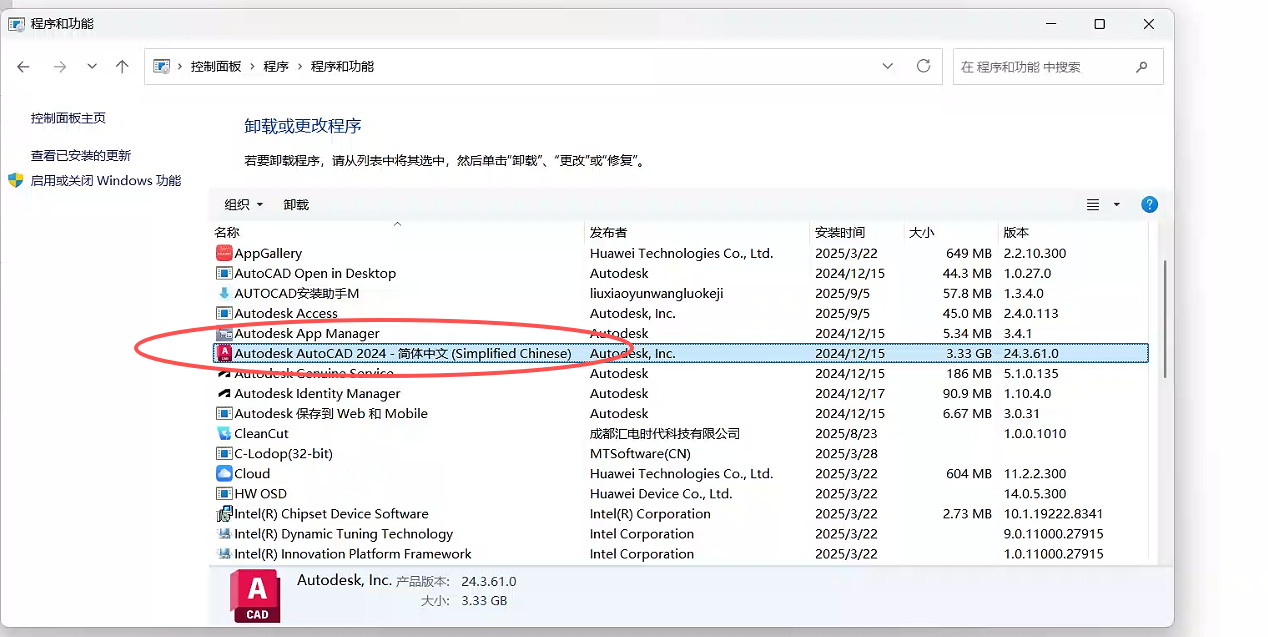Screen dimensions: 1268x637
Task: Click the Intel Innovation Platform Framework icon
Action: click(224, 553)
